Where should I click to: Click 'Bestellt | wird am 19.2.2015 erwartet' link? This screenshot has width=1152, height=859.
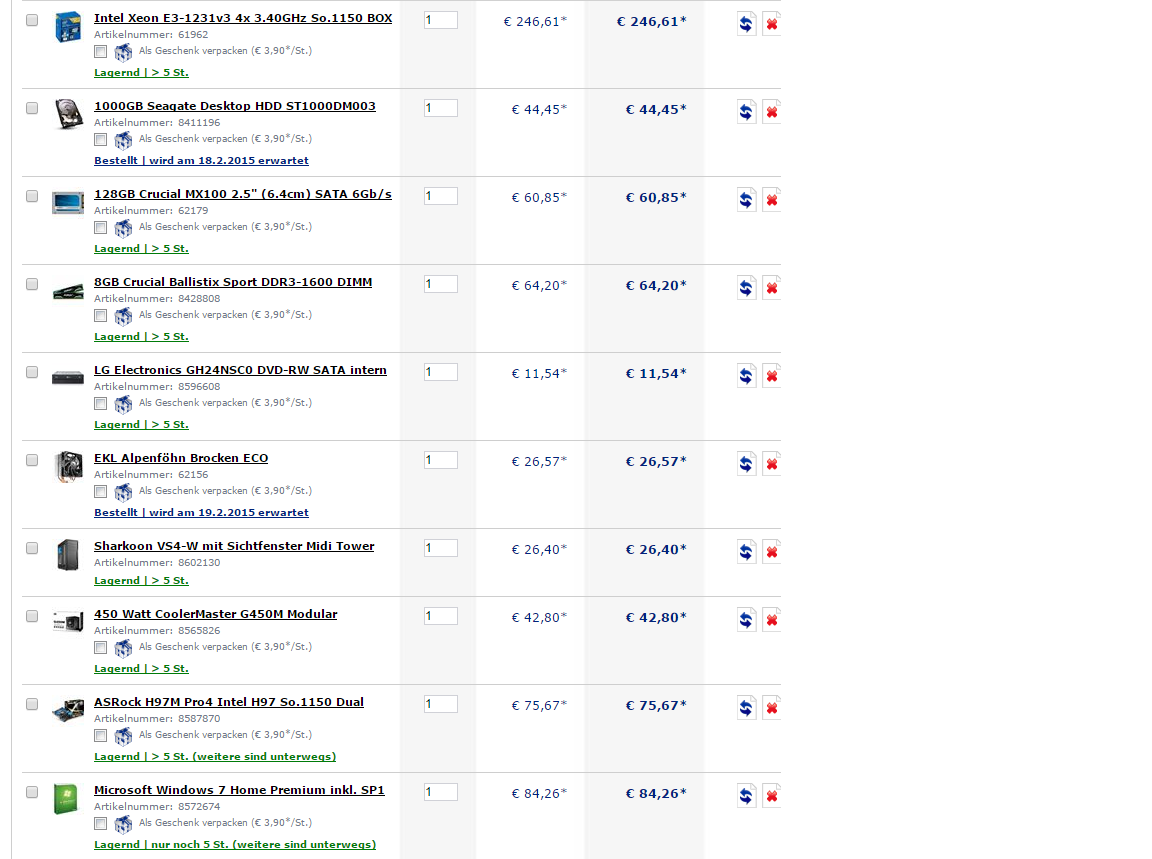(201, 512)
